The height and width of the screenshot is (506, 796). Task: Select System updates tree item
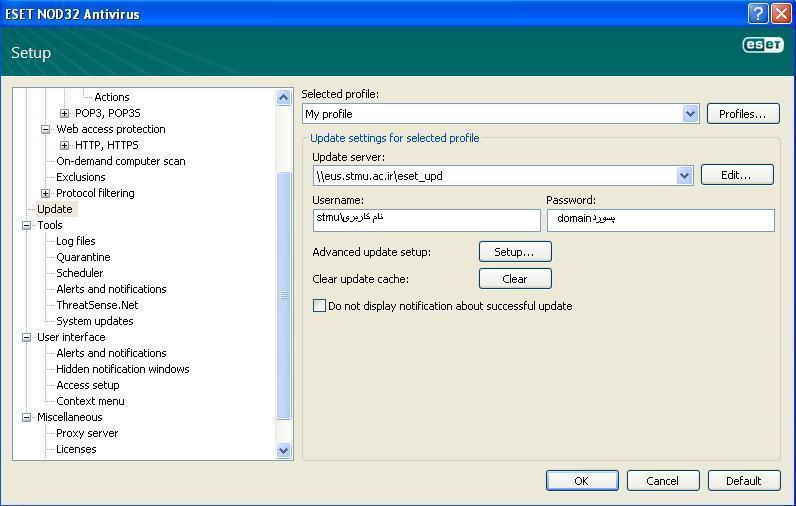(x=95, y=321)
